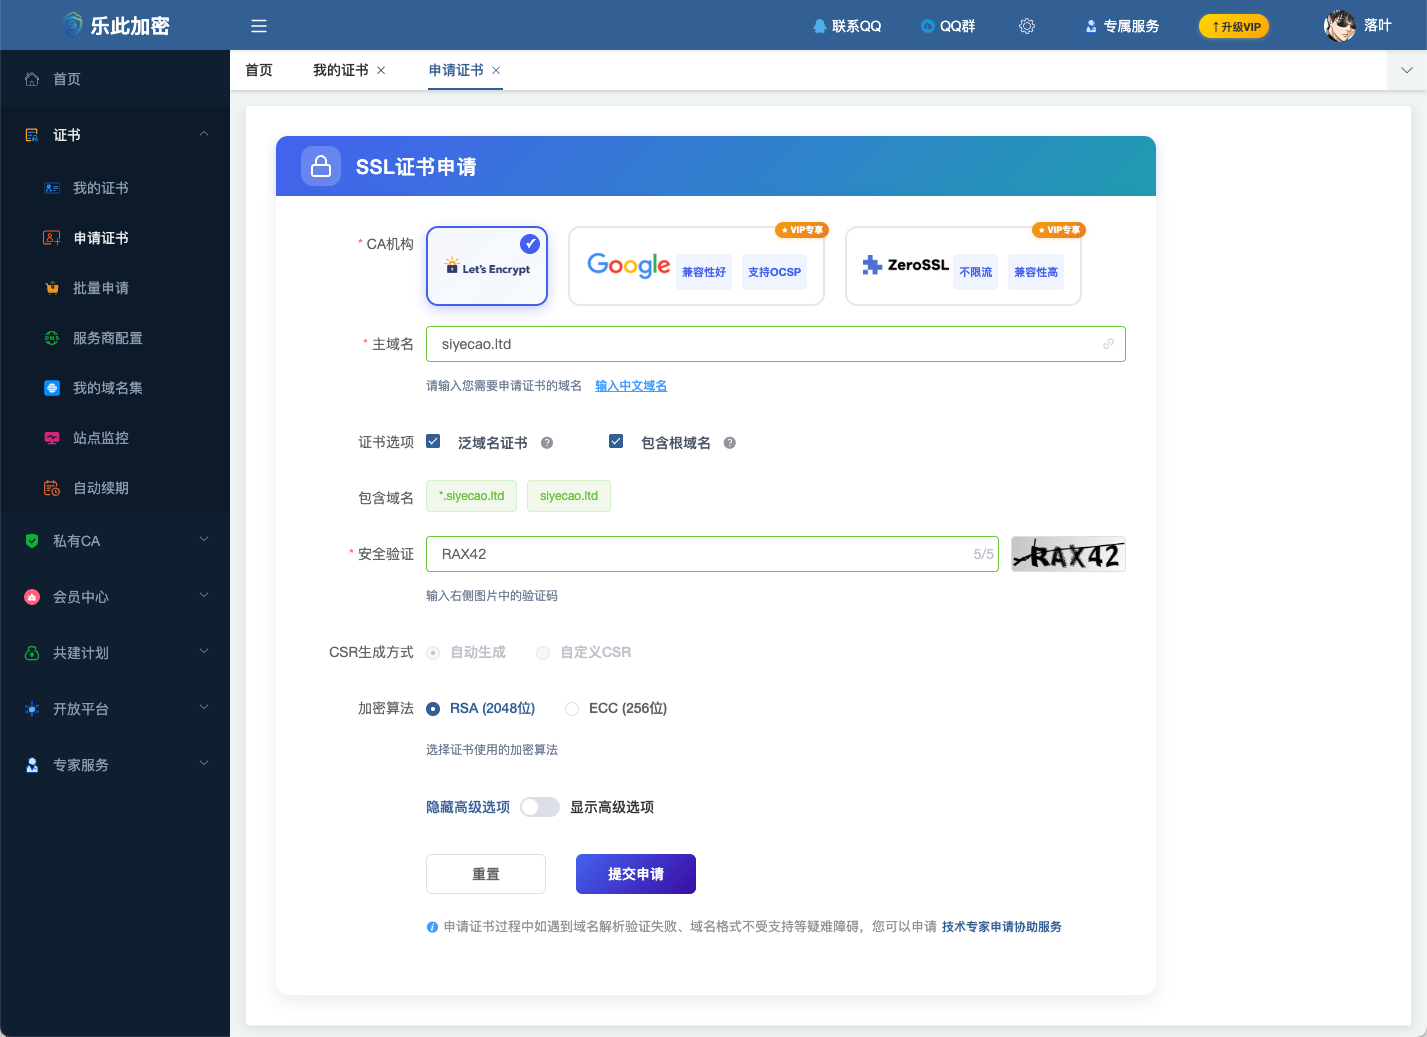Viewport: 1427px width, 1037px height.
Task: Select 自动生成 CSR radio button
Action: (433, 653)
